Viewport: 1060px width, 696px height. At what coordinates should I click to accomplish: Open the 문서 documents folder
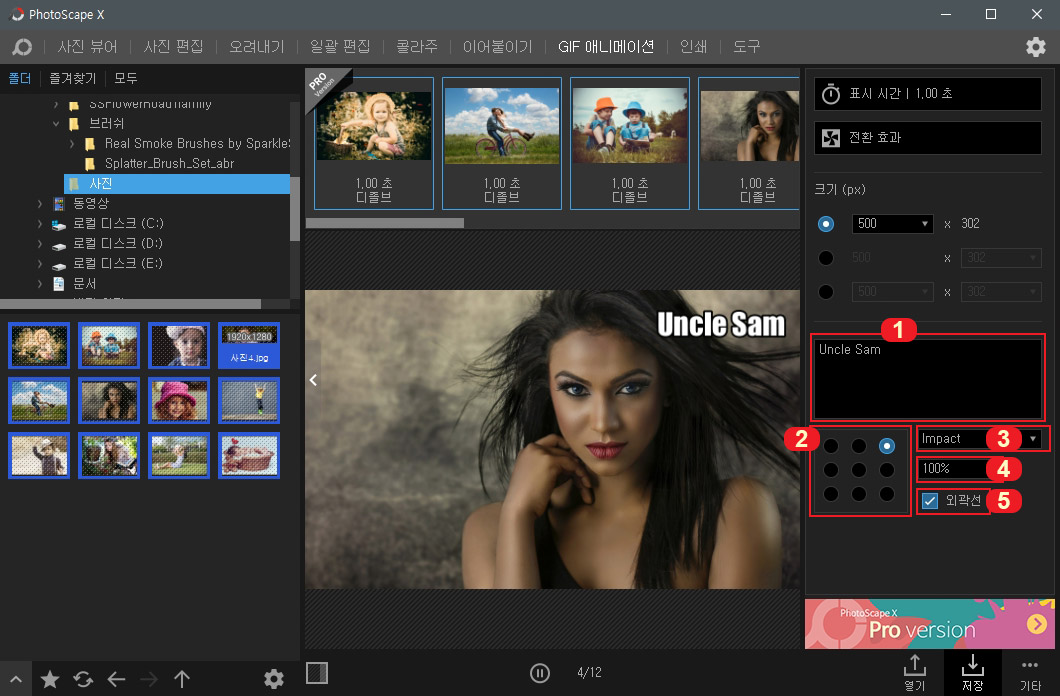pyautogui.click(x=76, y=284)
